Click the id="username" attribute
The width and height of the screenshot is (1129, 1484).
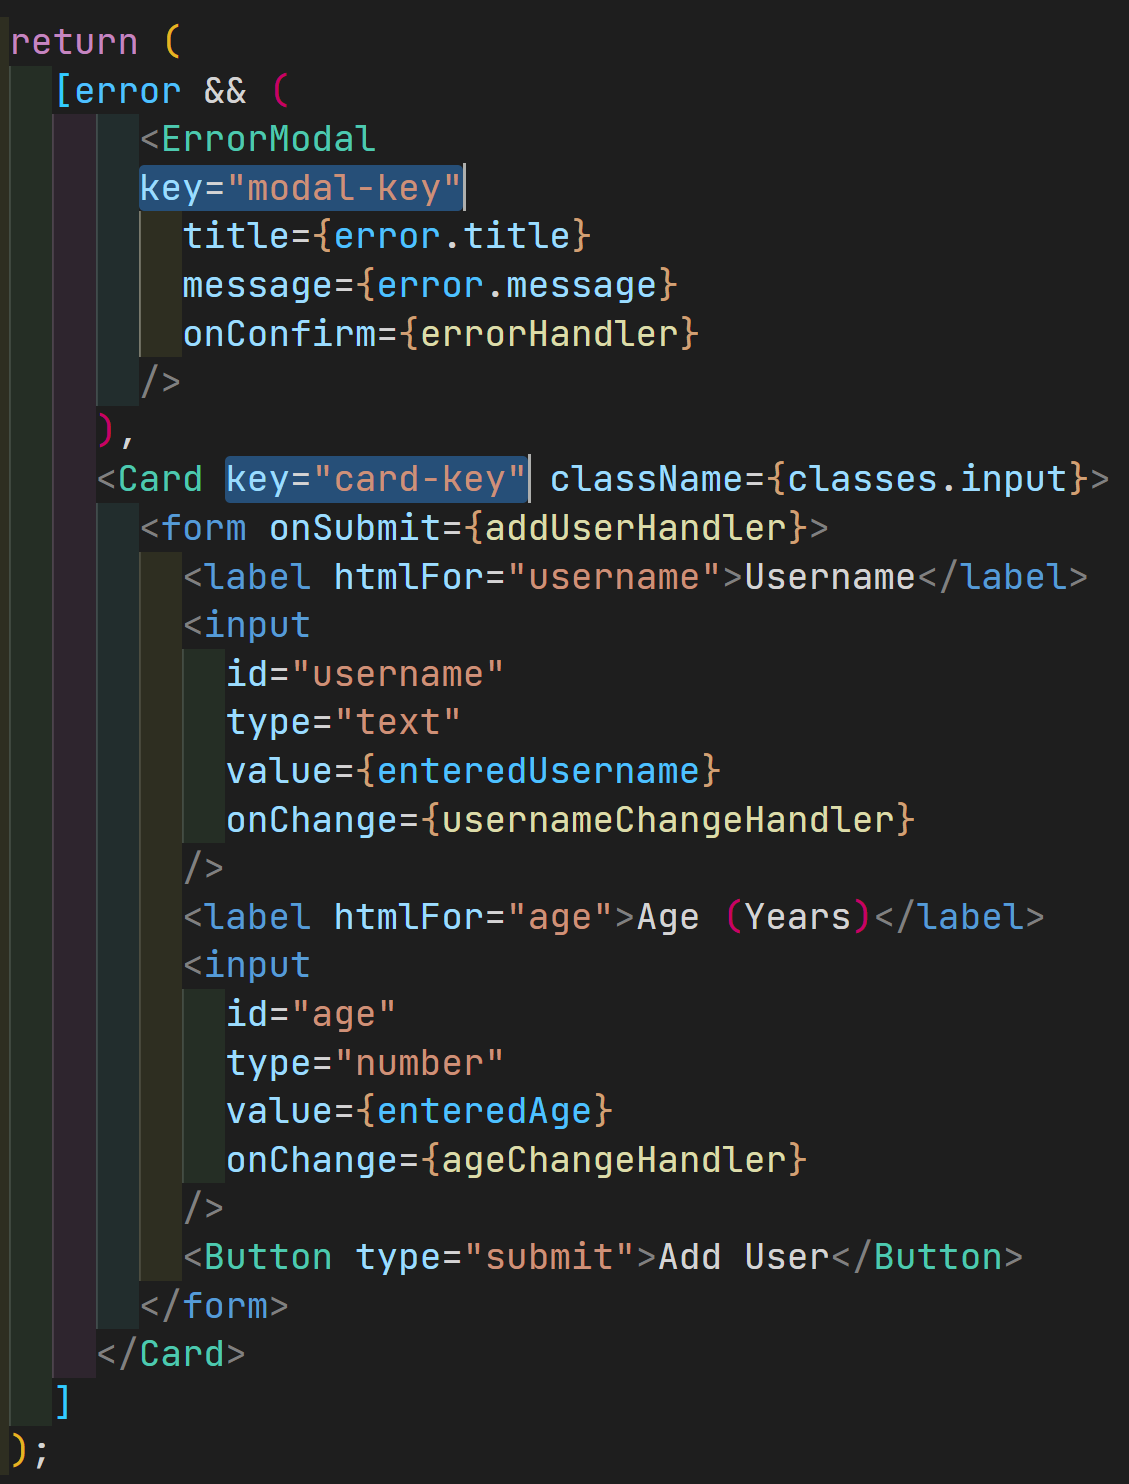click(x=365, y=674)
